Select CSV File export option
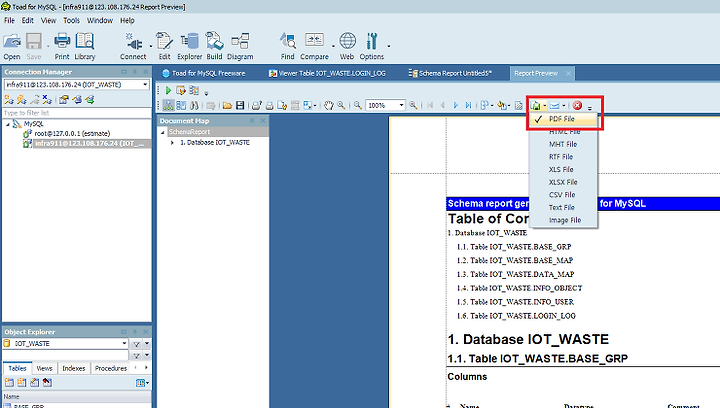 [x=563, y=195]
